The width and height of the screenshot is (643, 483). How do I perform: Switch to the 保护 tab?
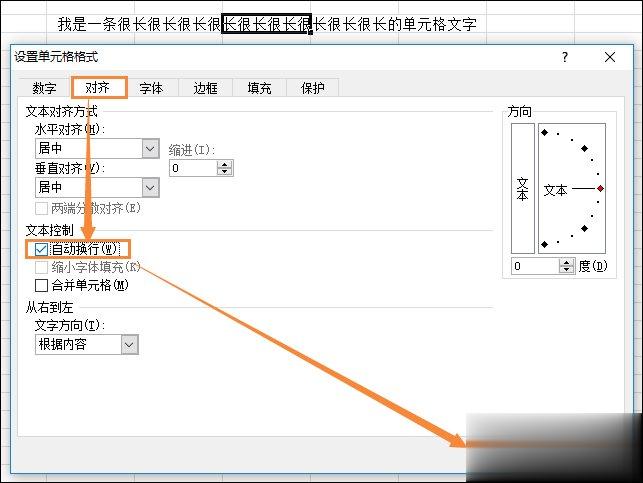pyautogui.click(x=313, y=88)
